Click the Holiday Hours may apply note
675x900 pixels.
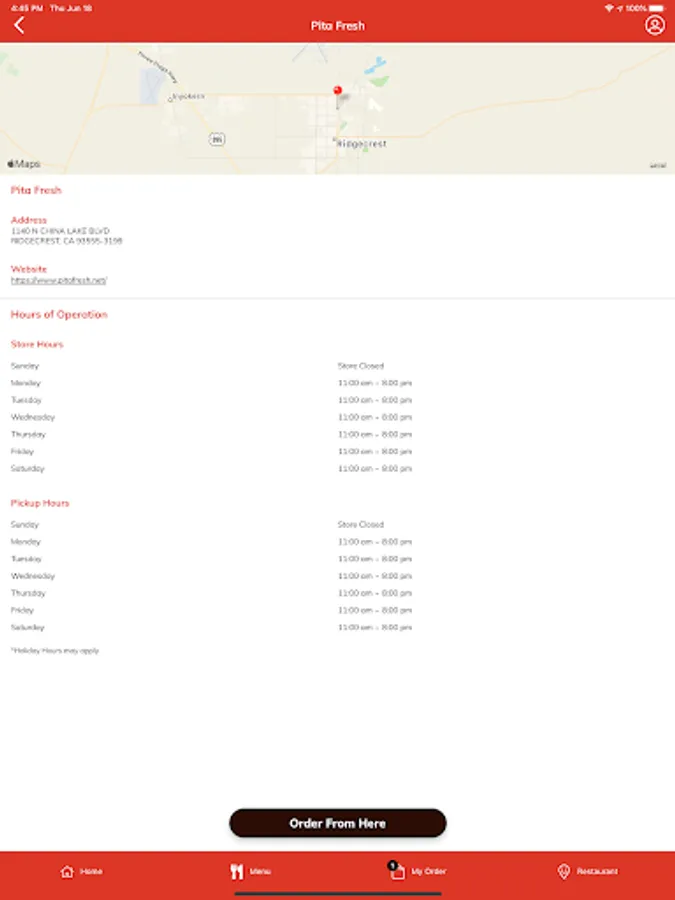point(55,651)
